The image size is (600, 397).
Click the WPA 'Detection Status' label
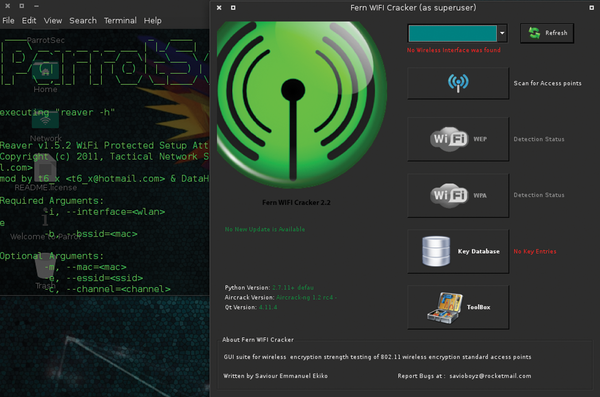point(539,195)
